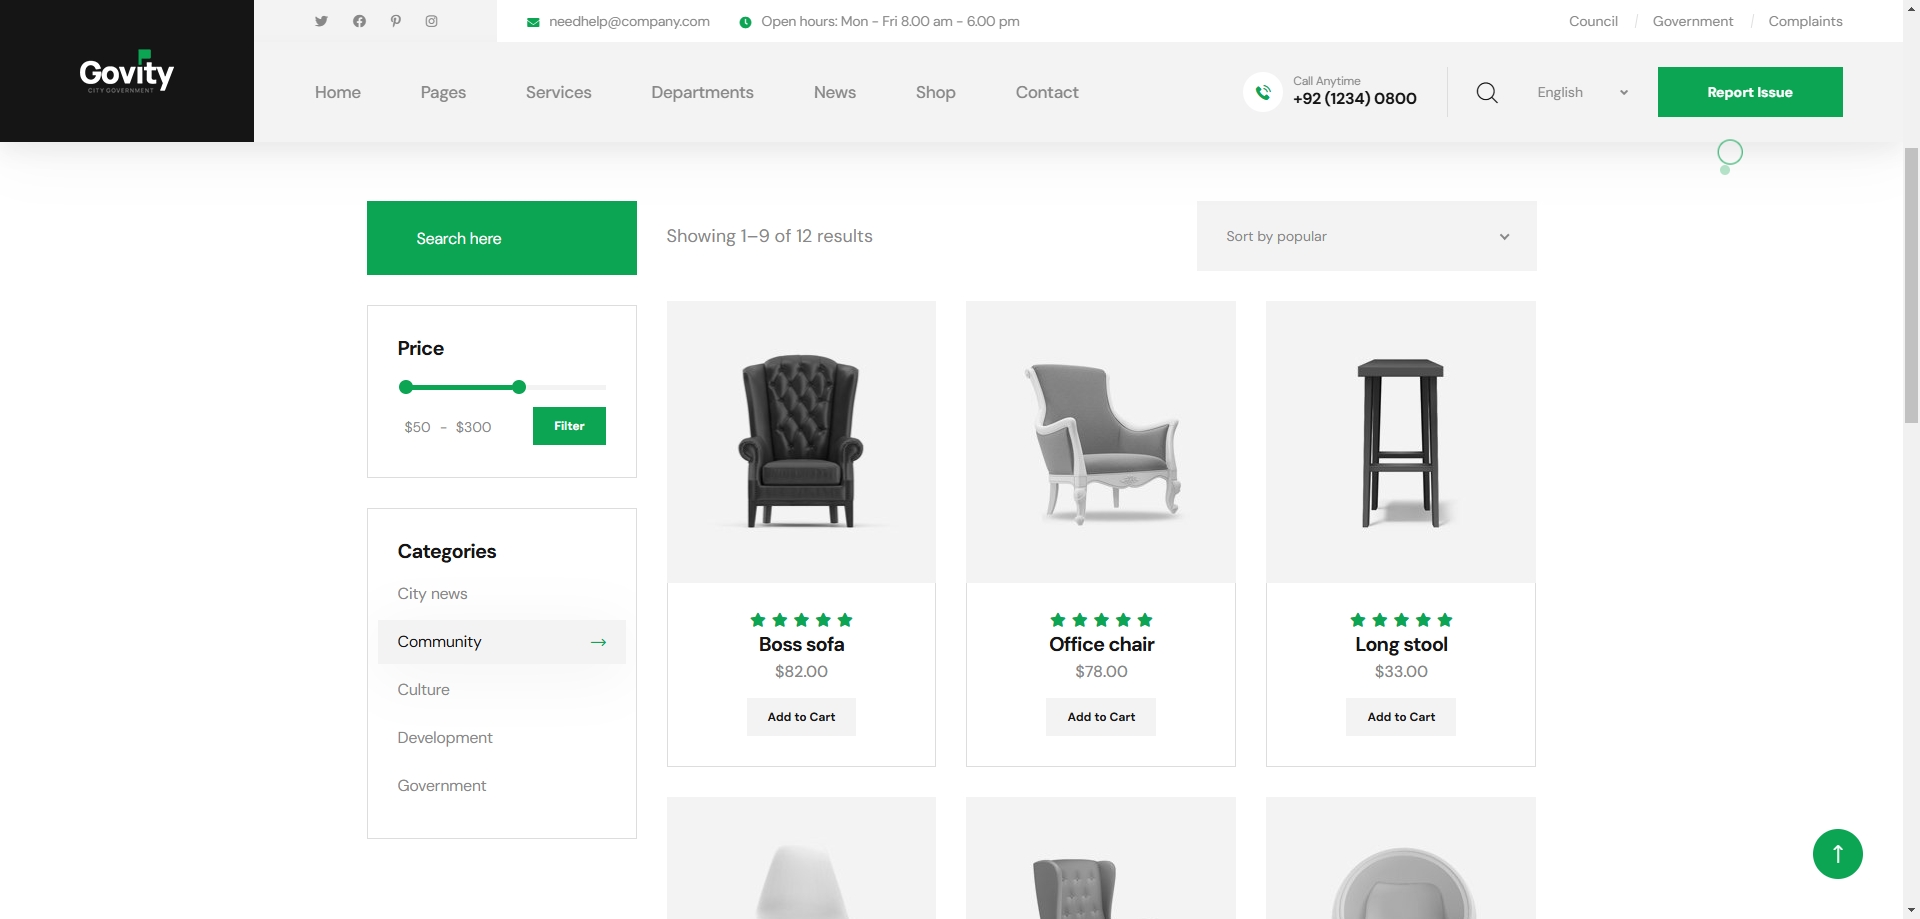Open the Office chair product image
Viewport: 1920px width, 919px height.
click(x=1101, y=442)
